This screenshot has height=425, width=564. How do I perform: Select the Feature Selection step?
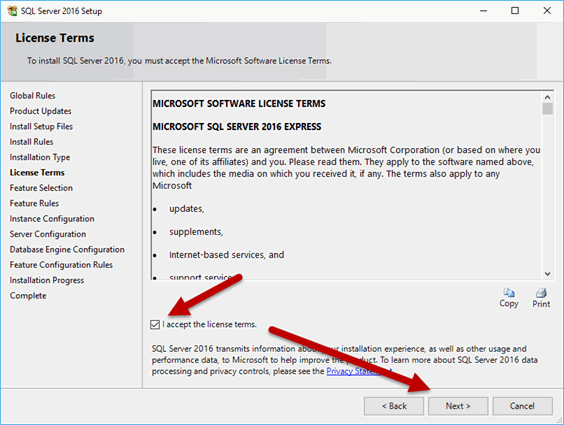point(41,188)
